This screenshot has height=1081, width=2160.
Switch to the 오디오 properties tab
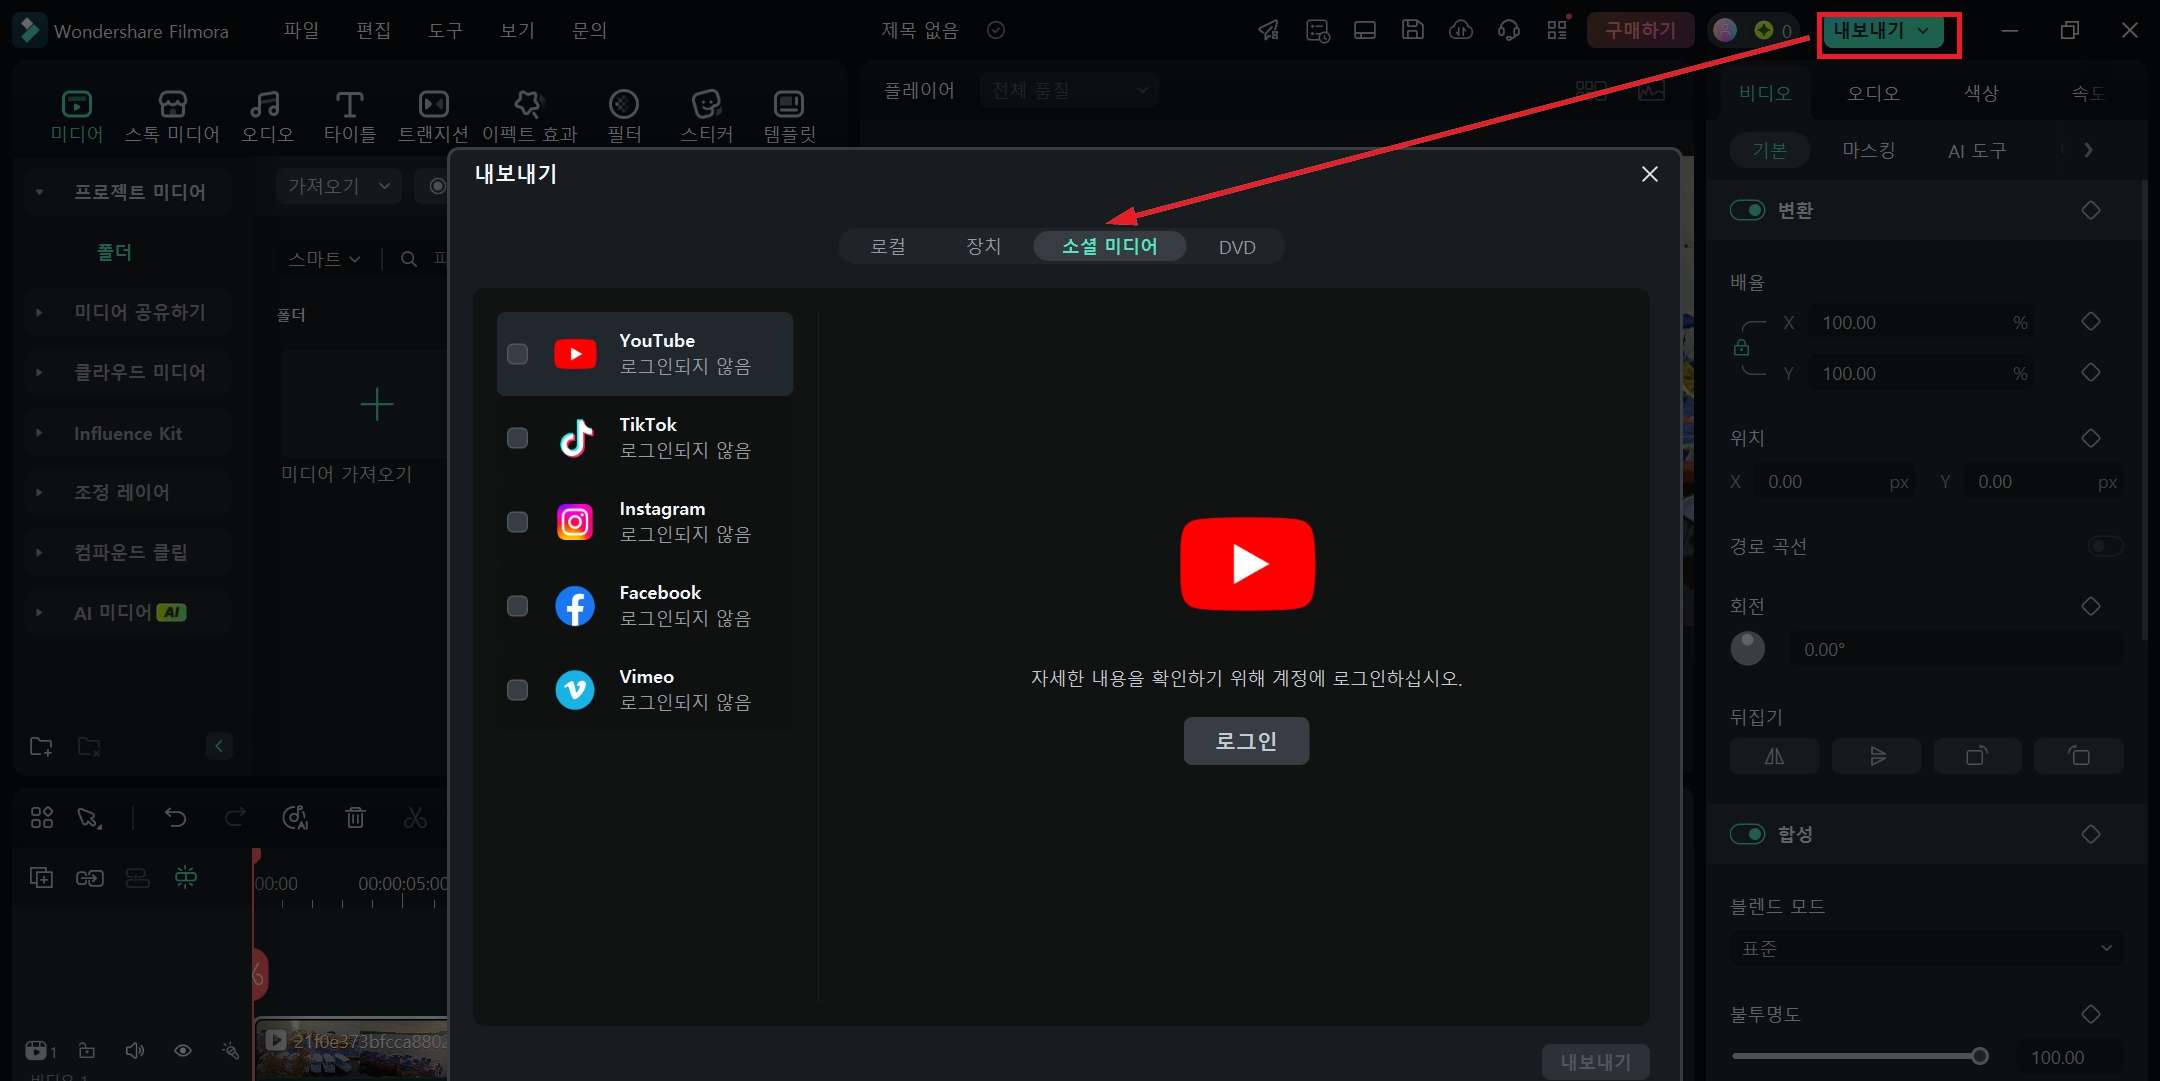click(1873, 93)
